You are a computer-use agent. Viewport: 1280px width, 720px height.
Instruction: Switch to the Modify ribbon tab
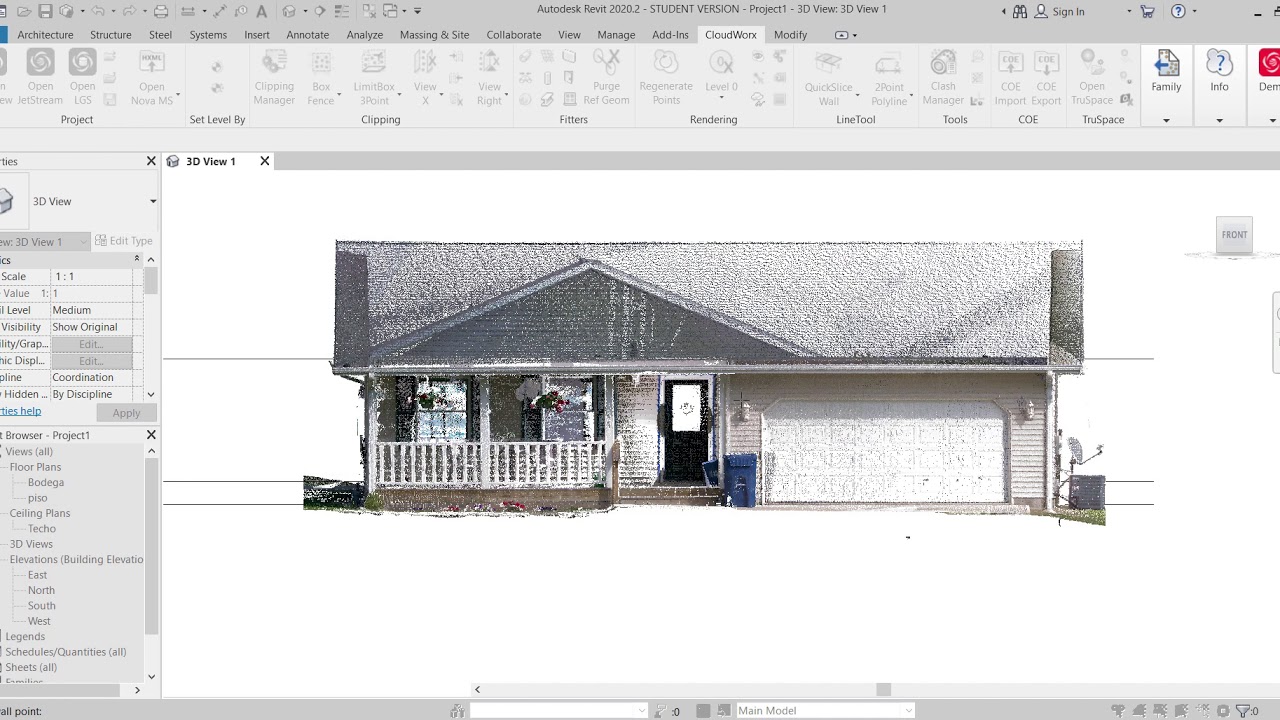click(790, 34)
